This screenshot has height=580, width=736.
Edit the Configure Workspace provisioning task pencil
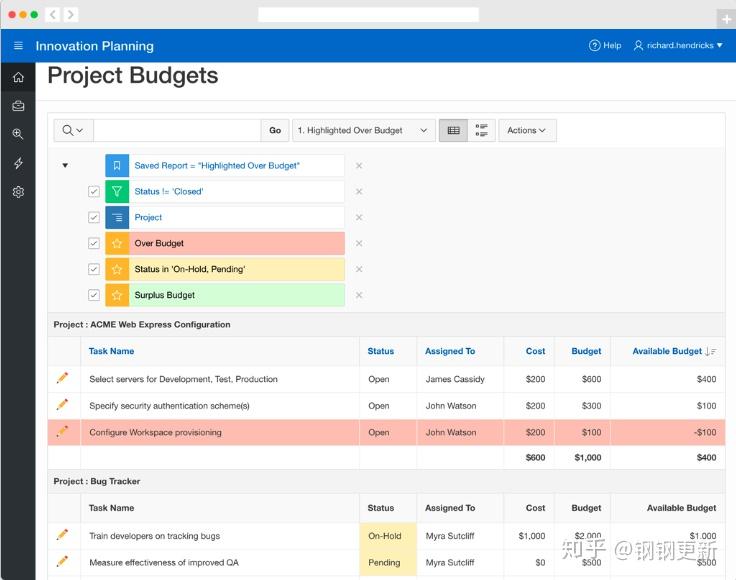coord(62,432)
